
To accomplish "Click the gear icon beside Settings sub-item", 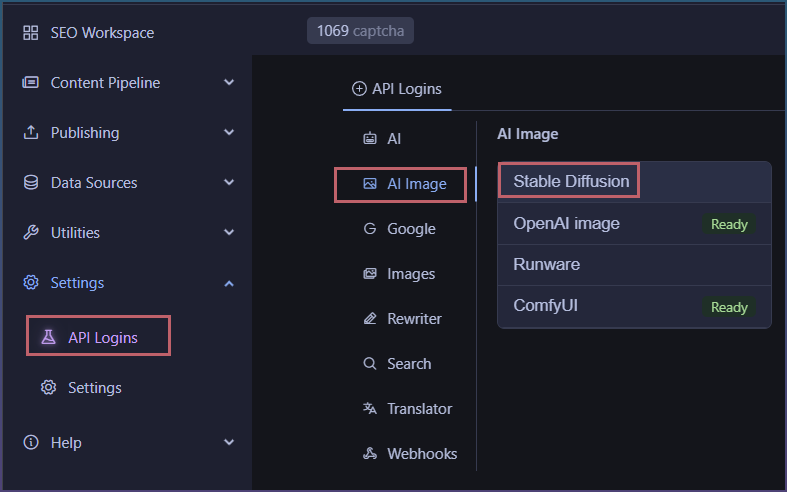I will (48, 388).
